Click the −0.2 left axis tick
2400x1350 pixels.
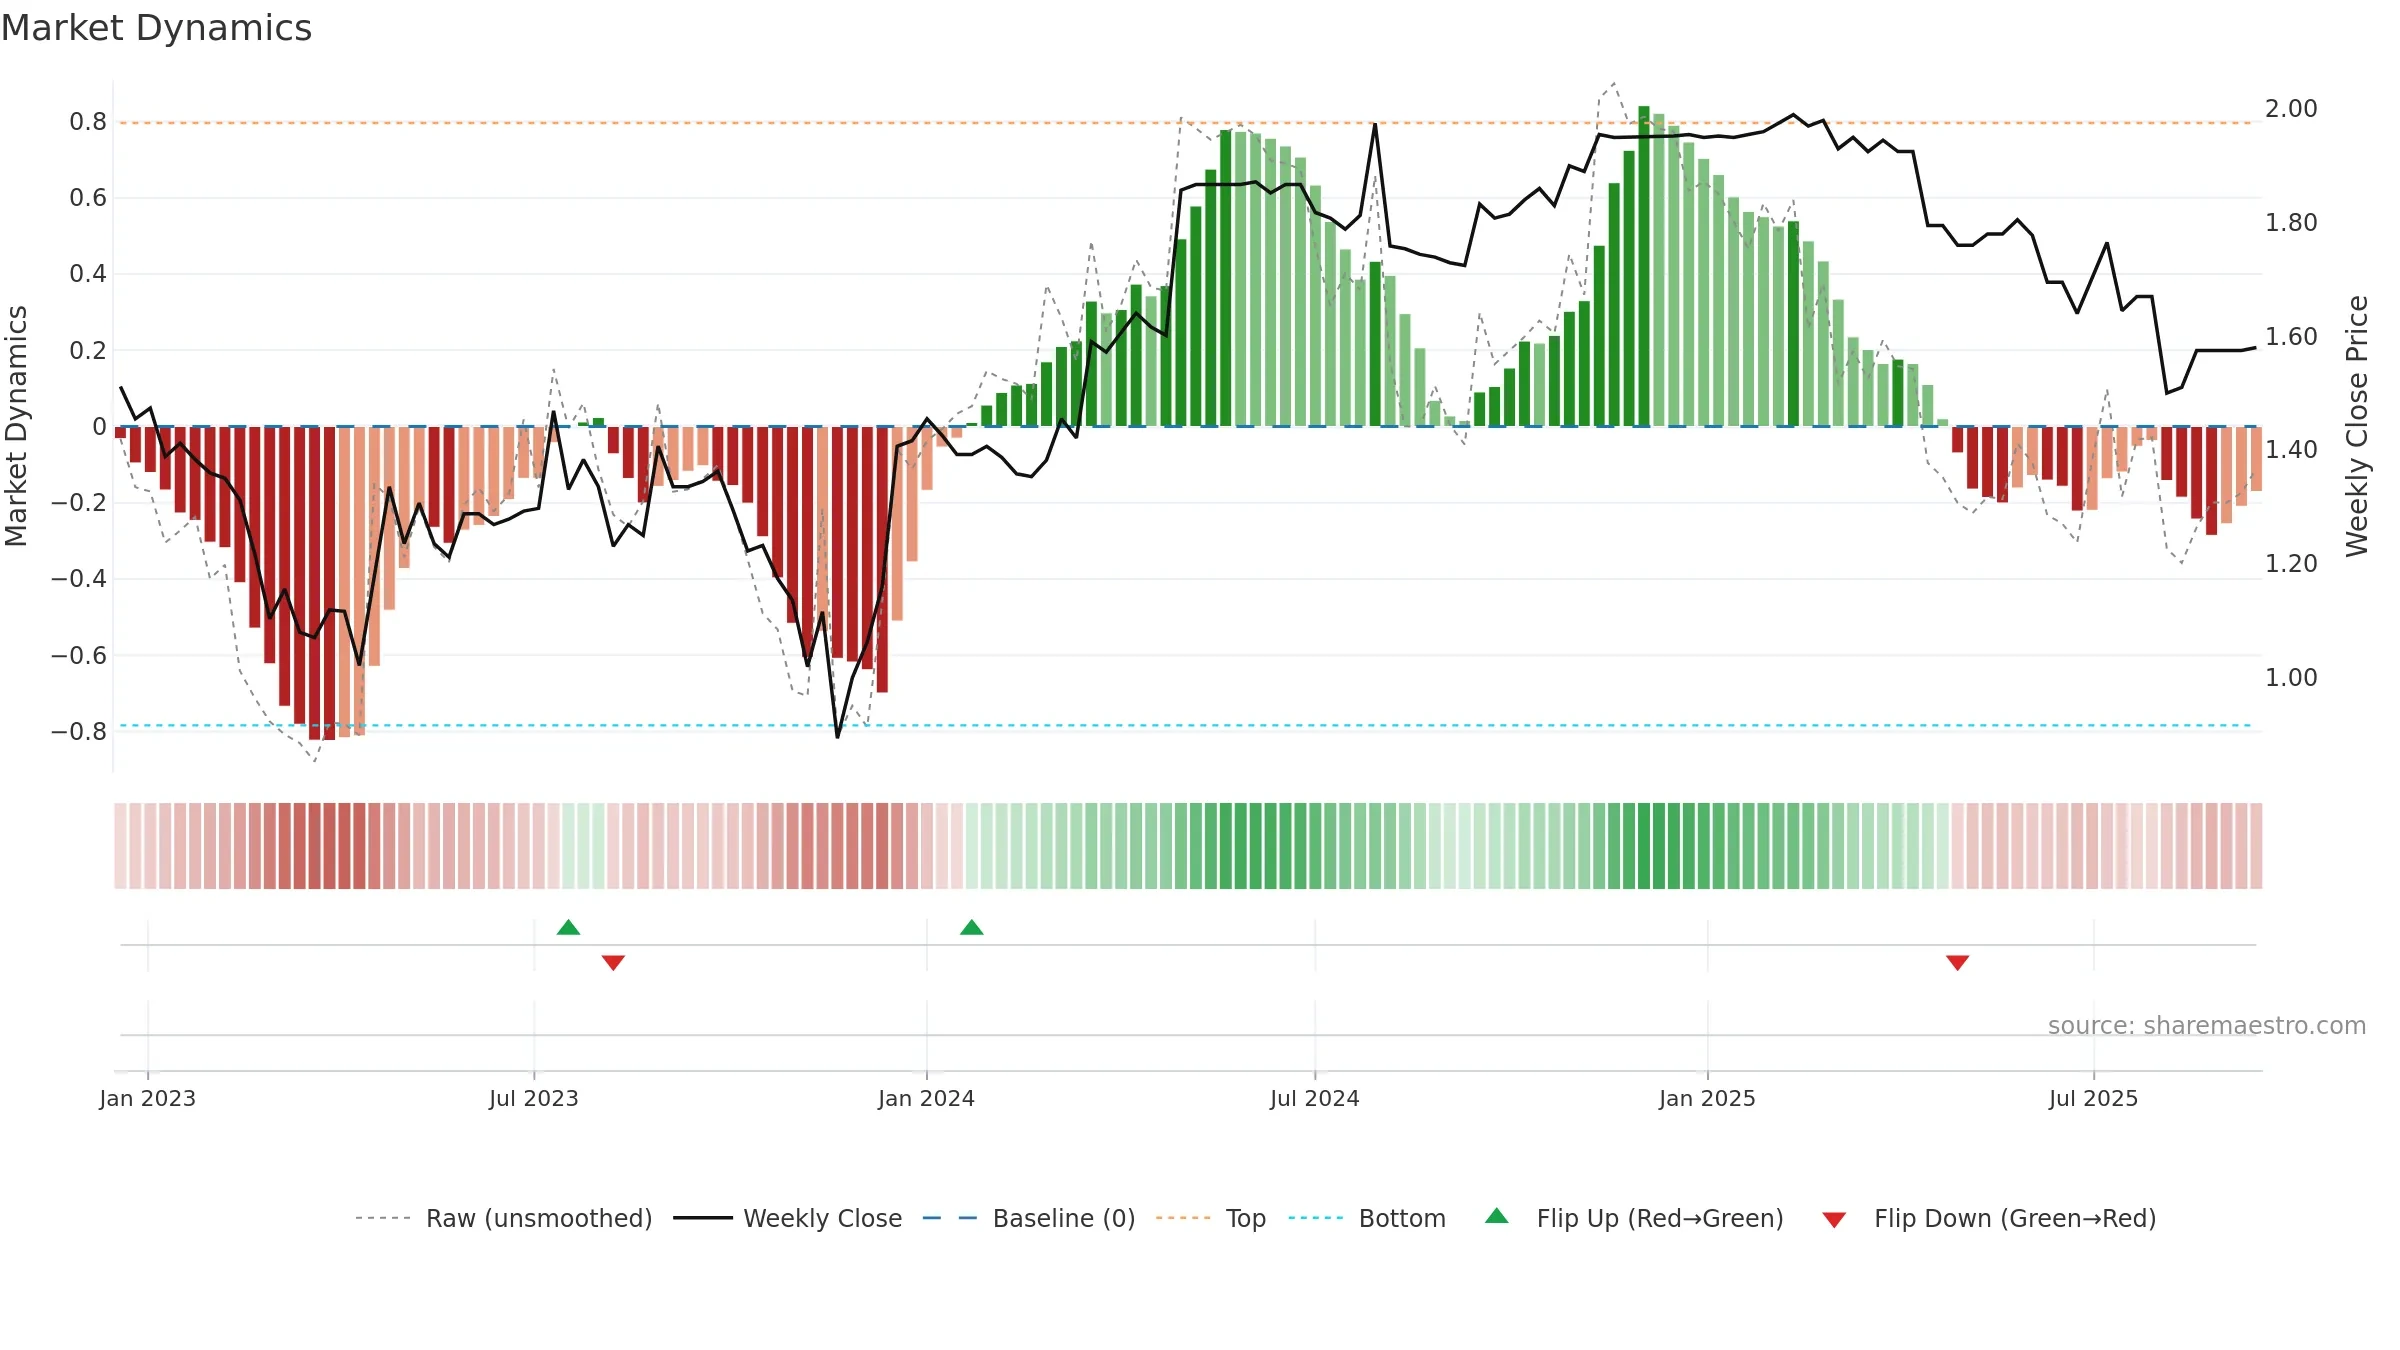(x=79, y=503)
